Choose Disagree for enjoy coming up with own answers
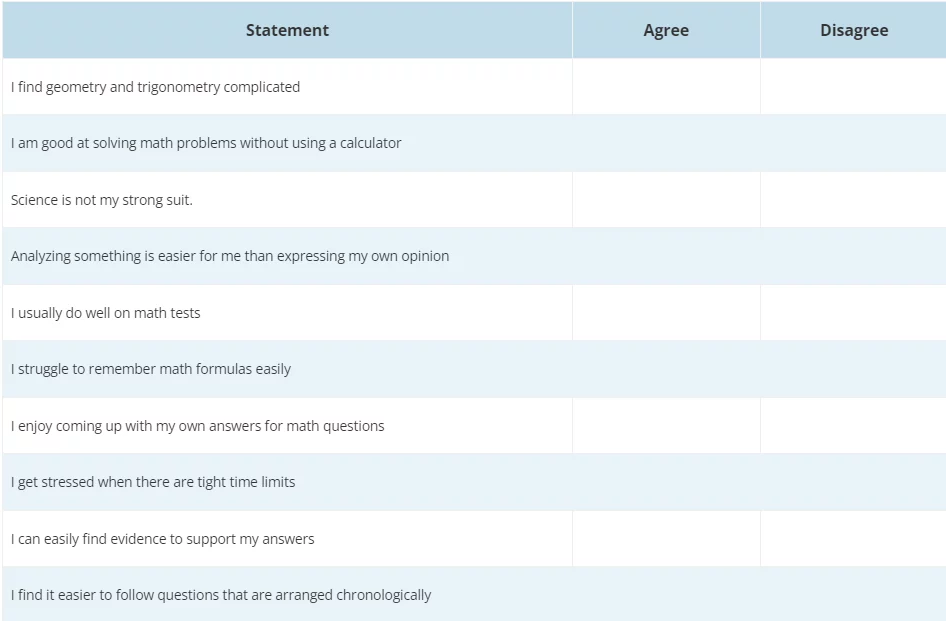946x621 pixels. (x=853, y=425)
